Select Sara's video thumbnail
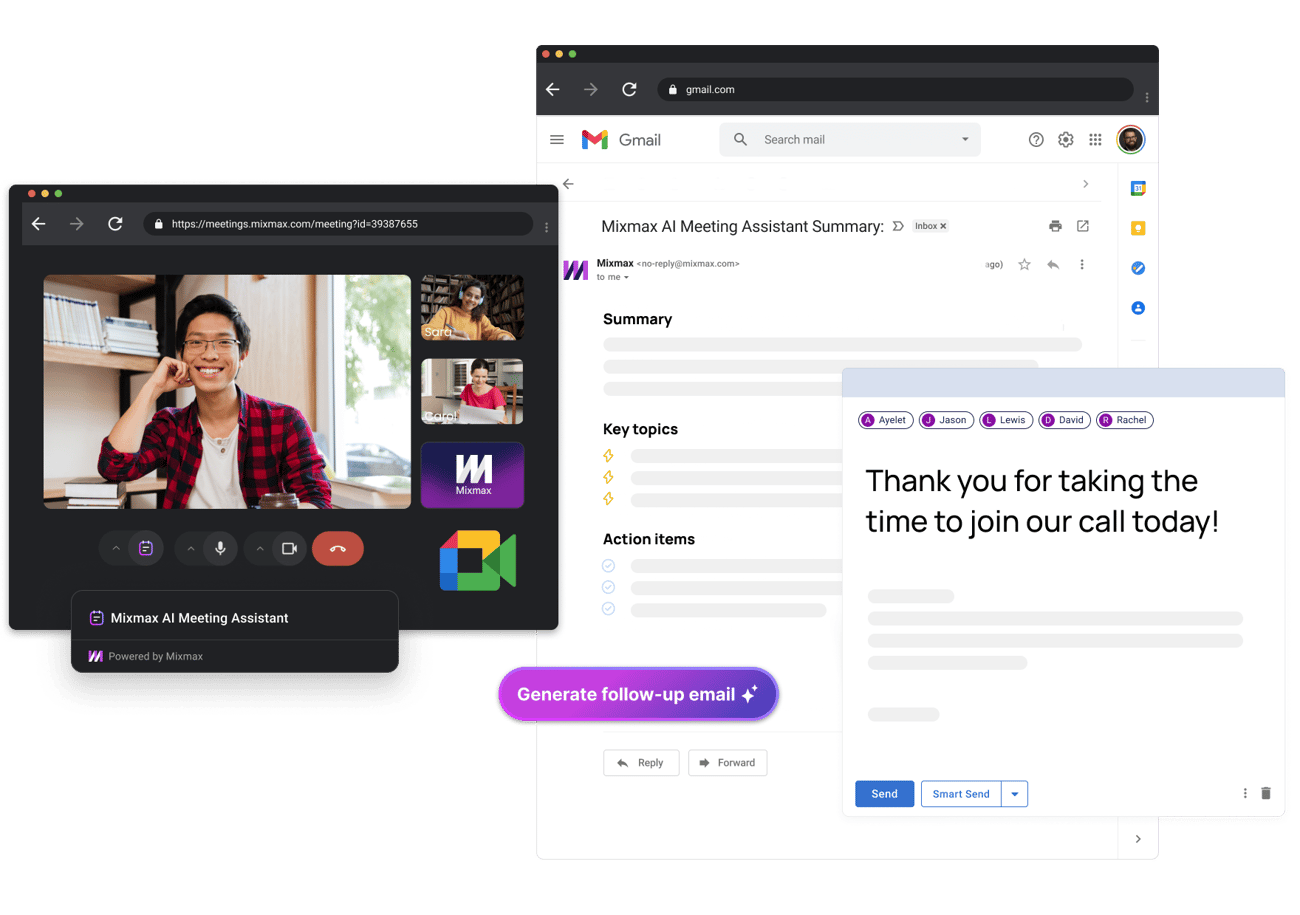Viewport: 1300px width, 915px height. [472, 308]
